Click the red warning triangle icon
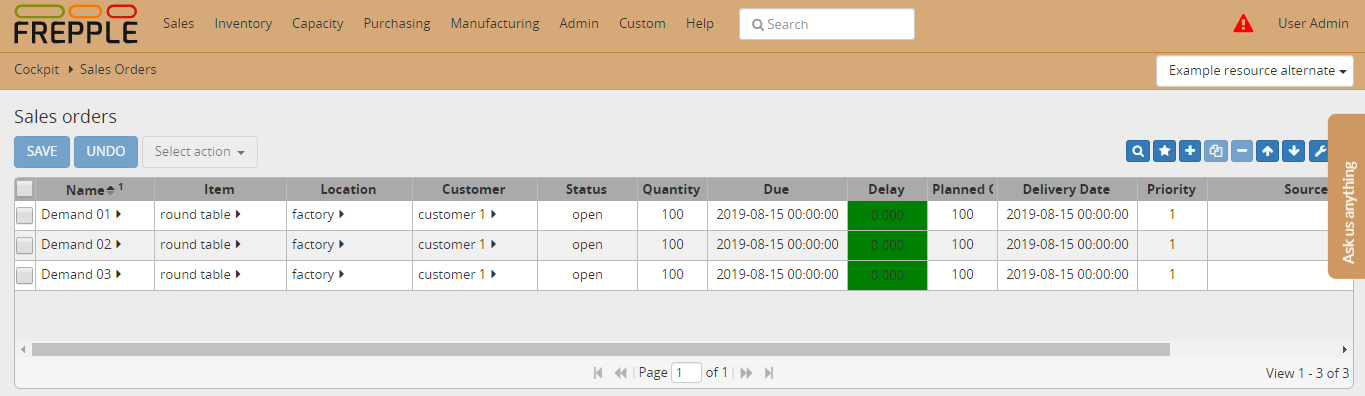The image size is (1365, 396). [1243, 23]
